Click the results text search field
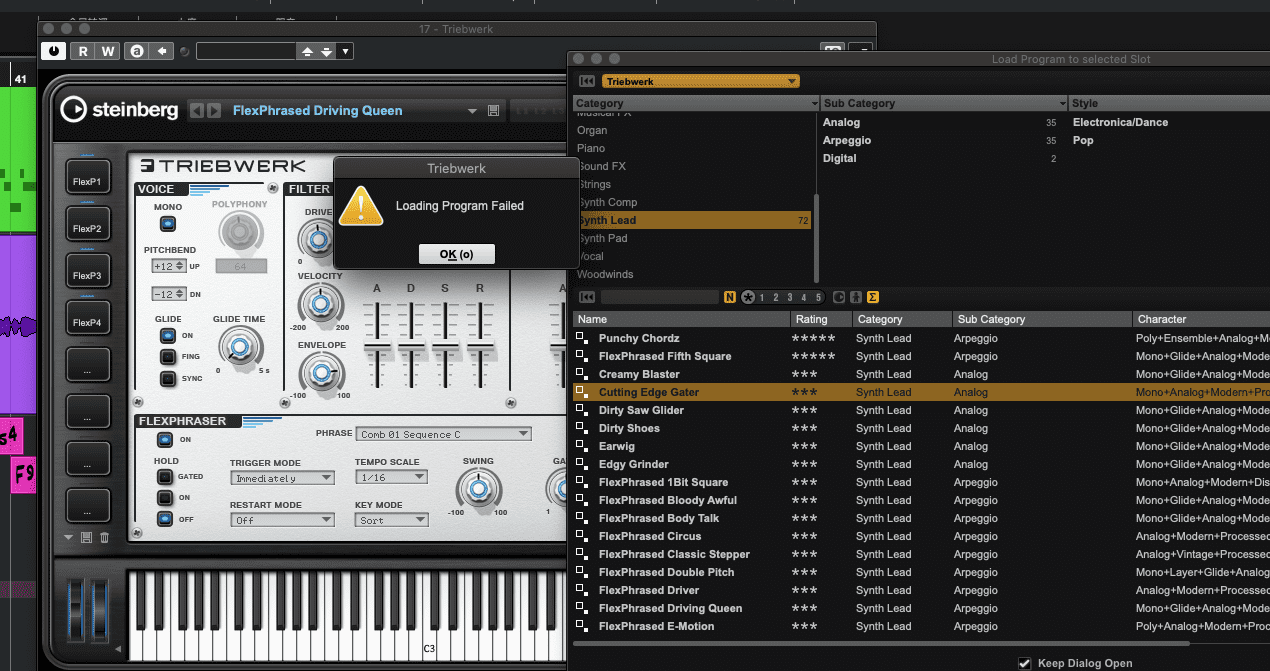 pyautogui.click(x=659, y=297)
